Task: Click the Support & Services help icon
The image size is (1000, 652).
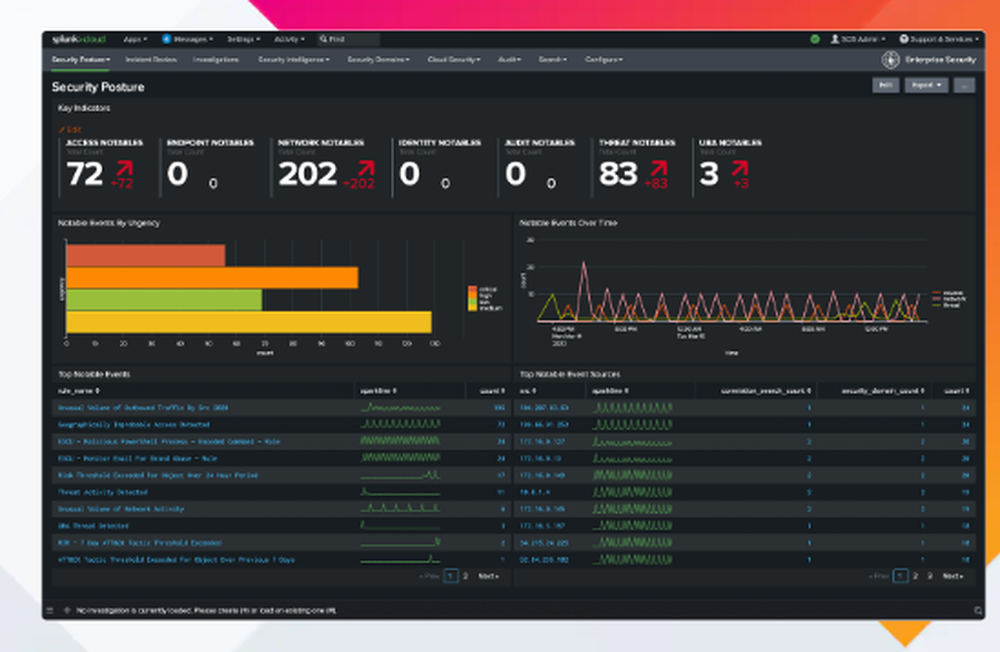Action: (904, 39)
